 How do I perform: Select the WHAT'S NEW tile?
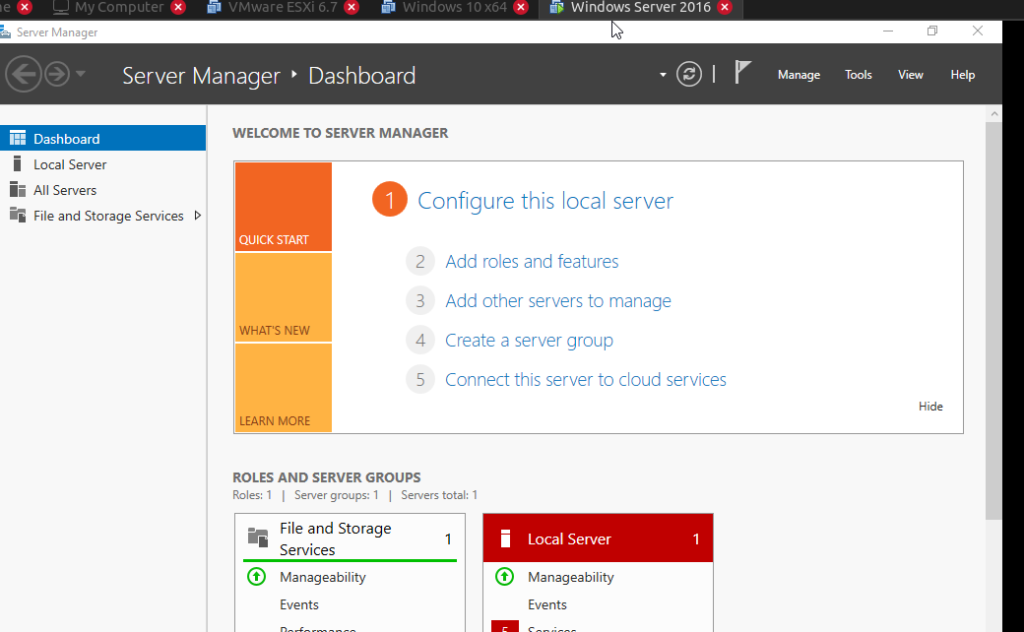[x=283, y=297]
